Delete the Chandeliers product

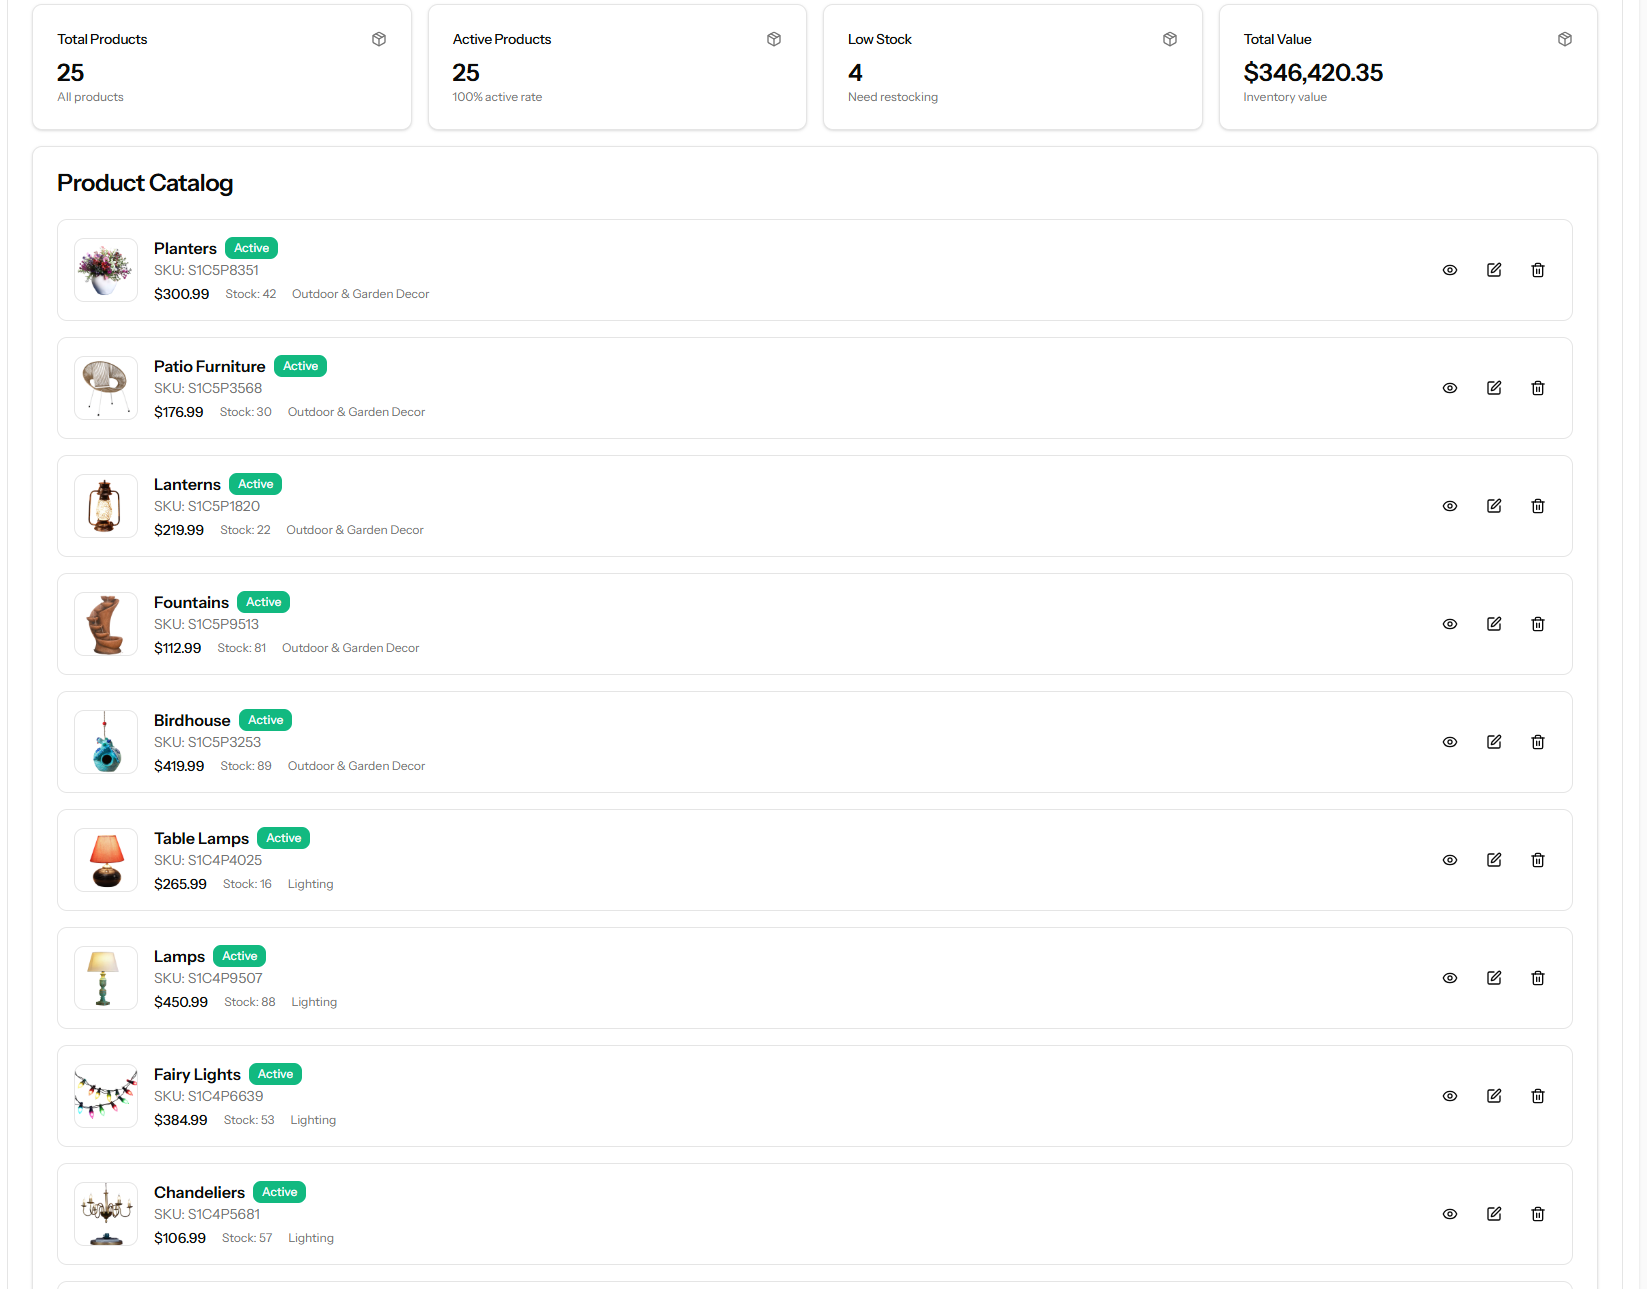point(1538,1214)
